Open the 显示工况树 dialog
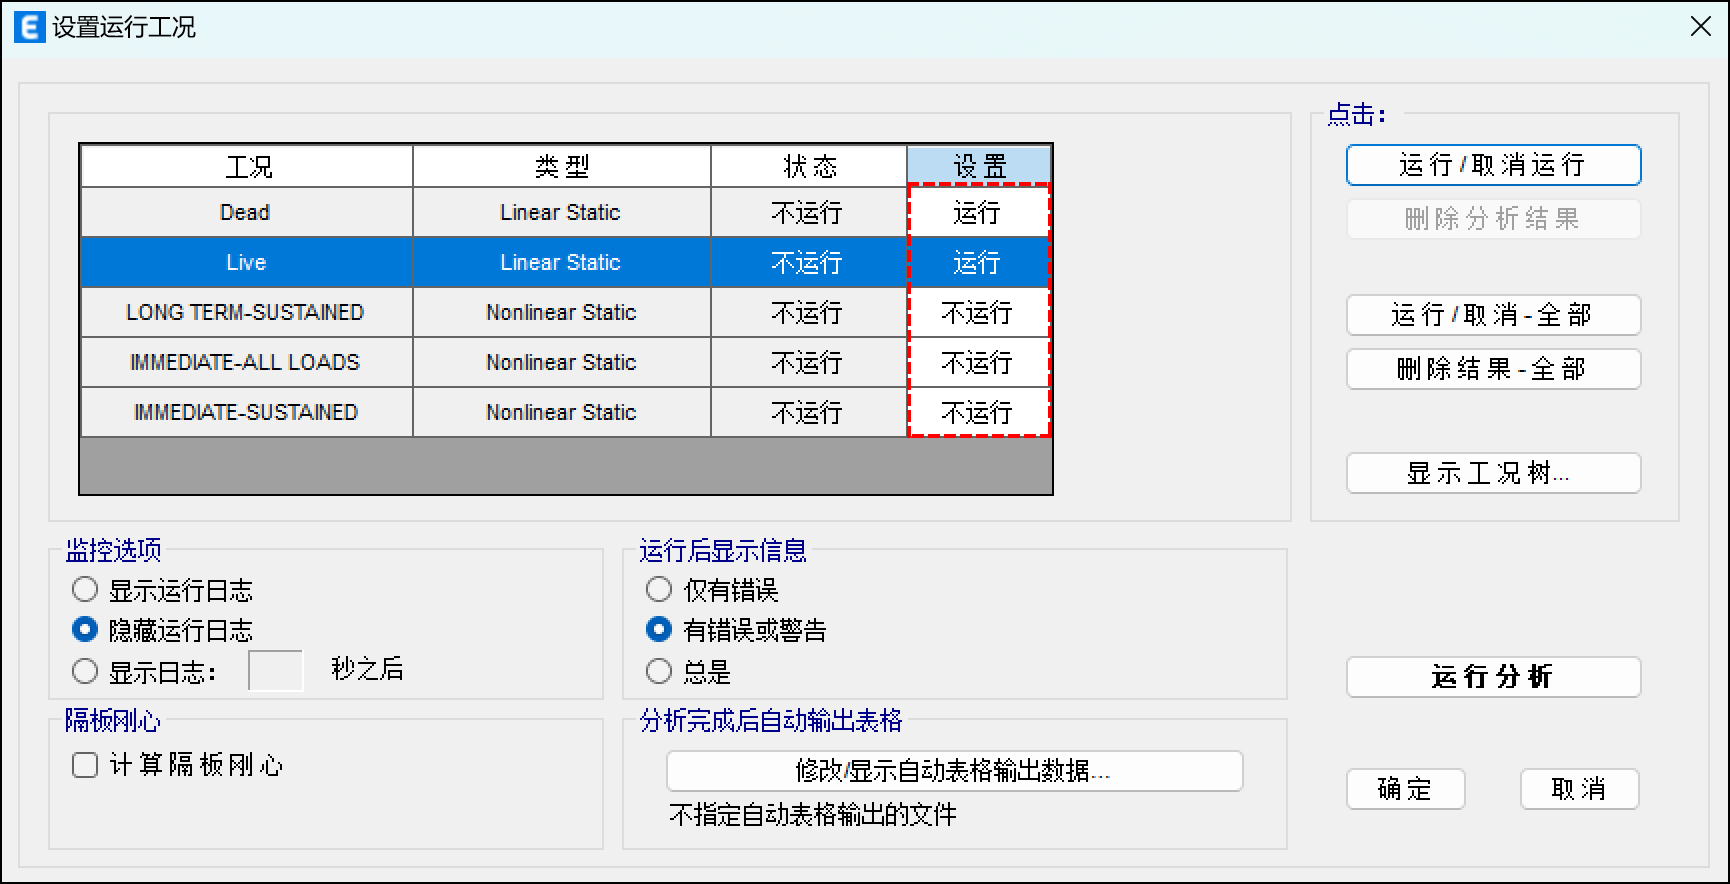The height and width of the screenshot is (884, 1730). pos(1492,473)
